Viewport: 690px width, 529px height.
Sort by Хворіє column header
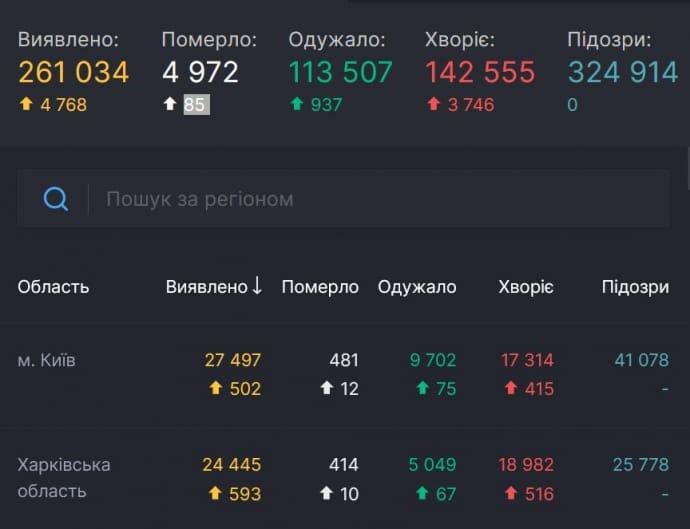point(526,287)
